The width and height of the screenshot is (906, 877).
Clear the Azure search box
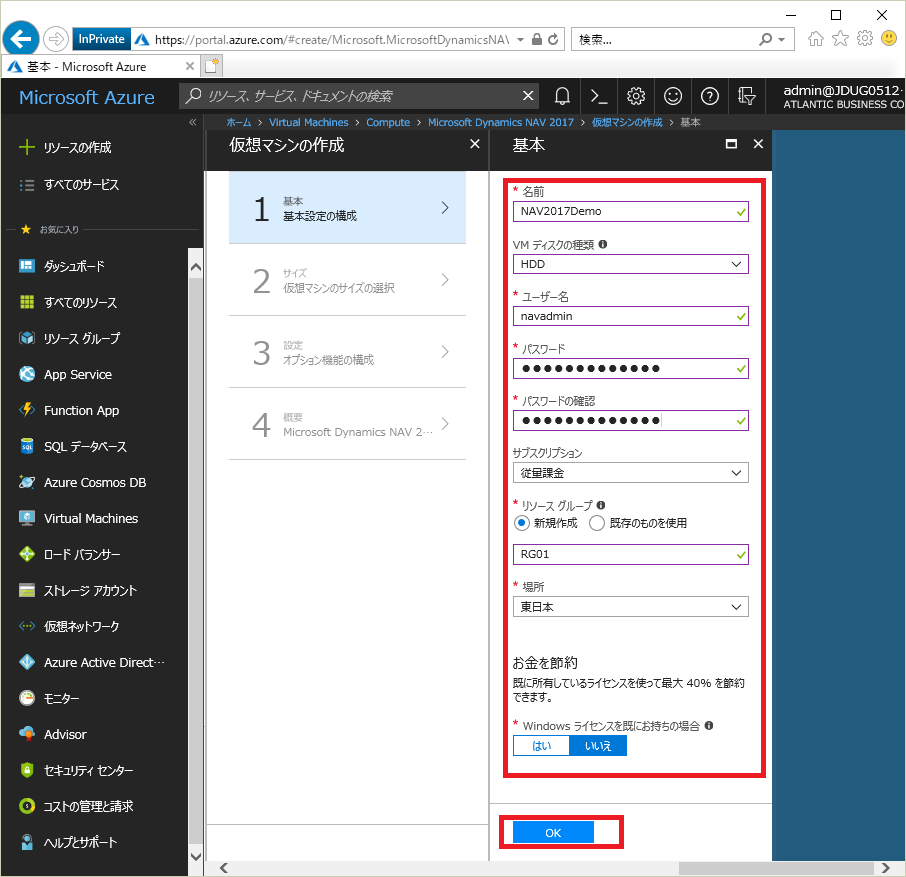pos(528,96)
